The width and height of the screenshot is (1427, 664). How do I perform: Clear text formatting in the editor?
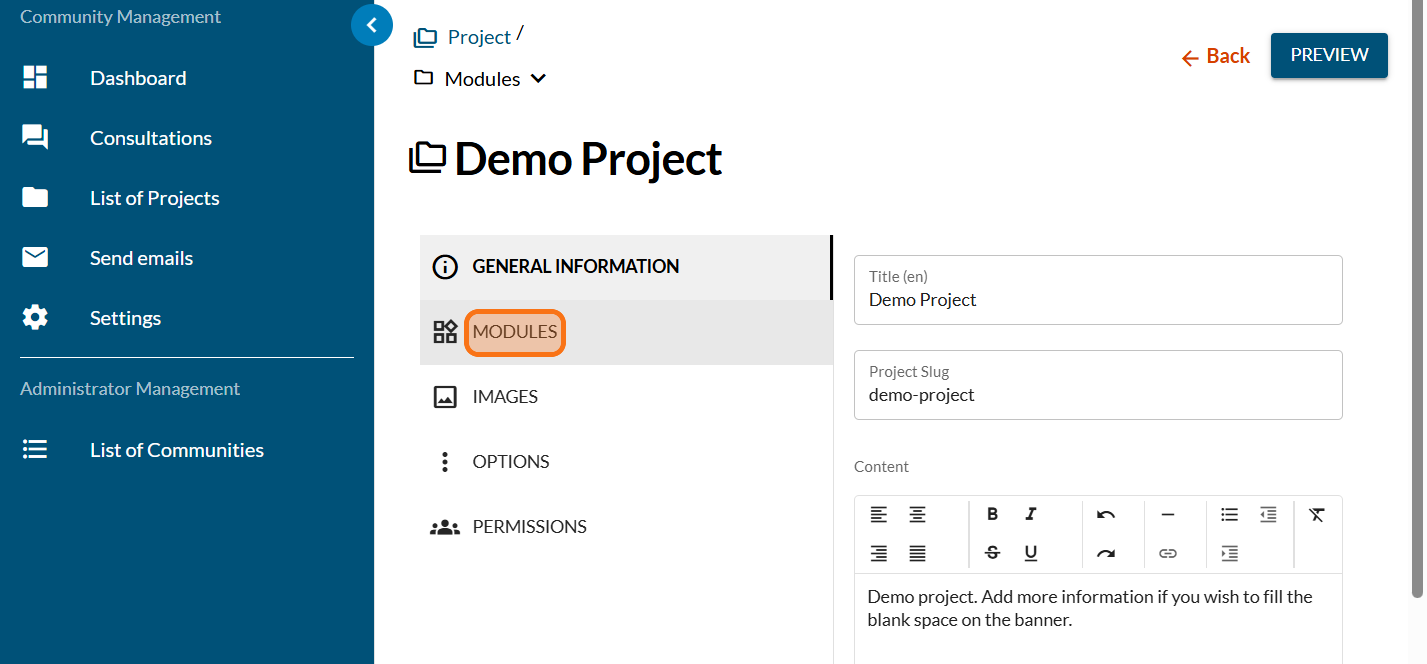tap(1317, 514)
